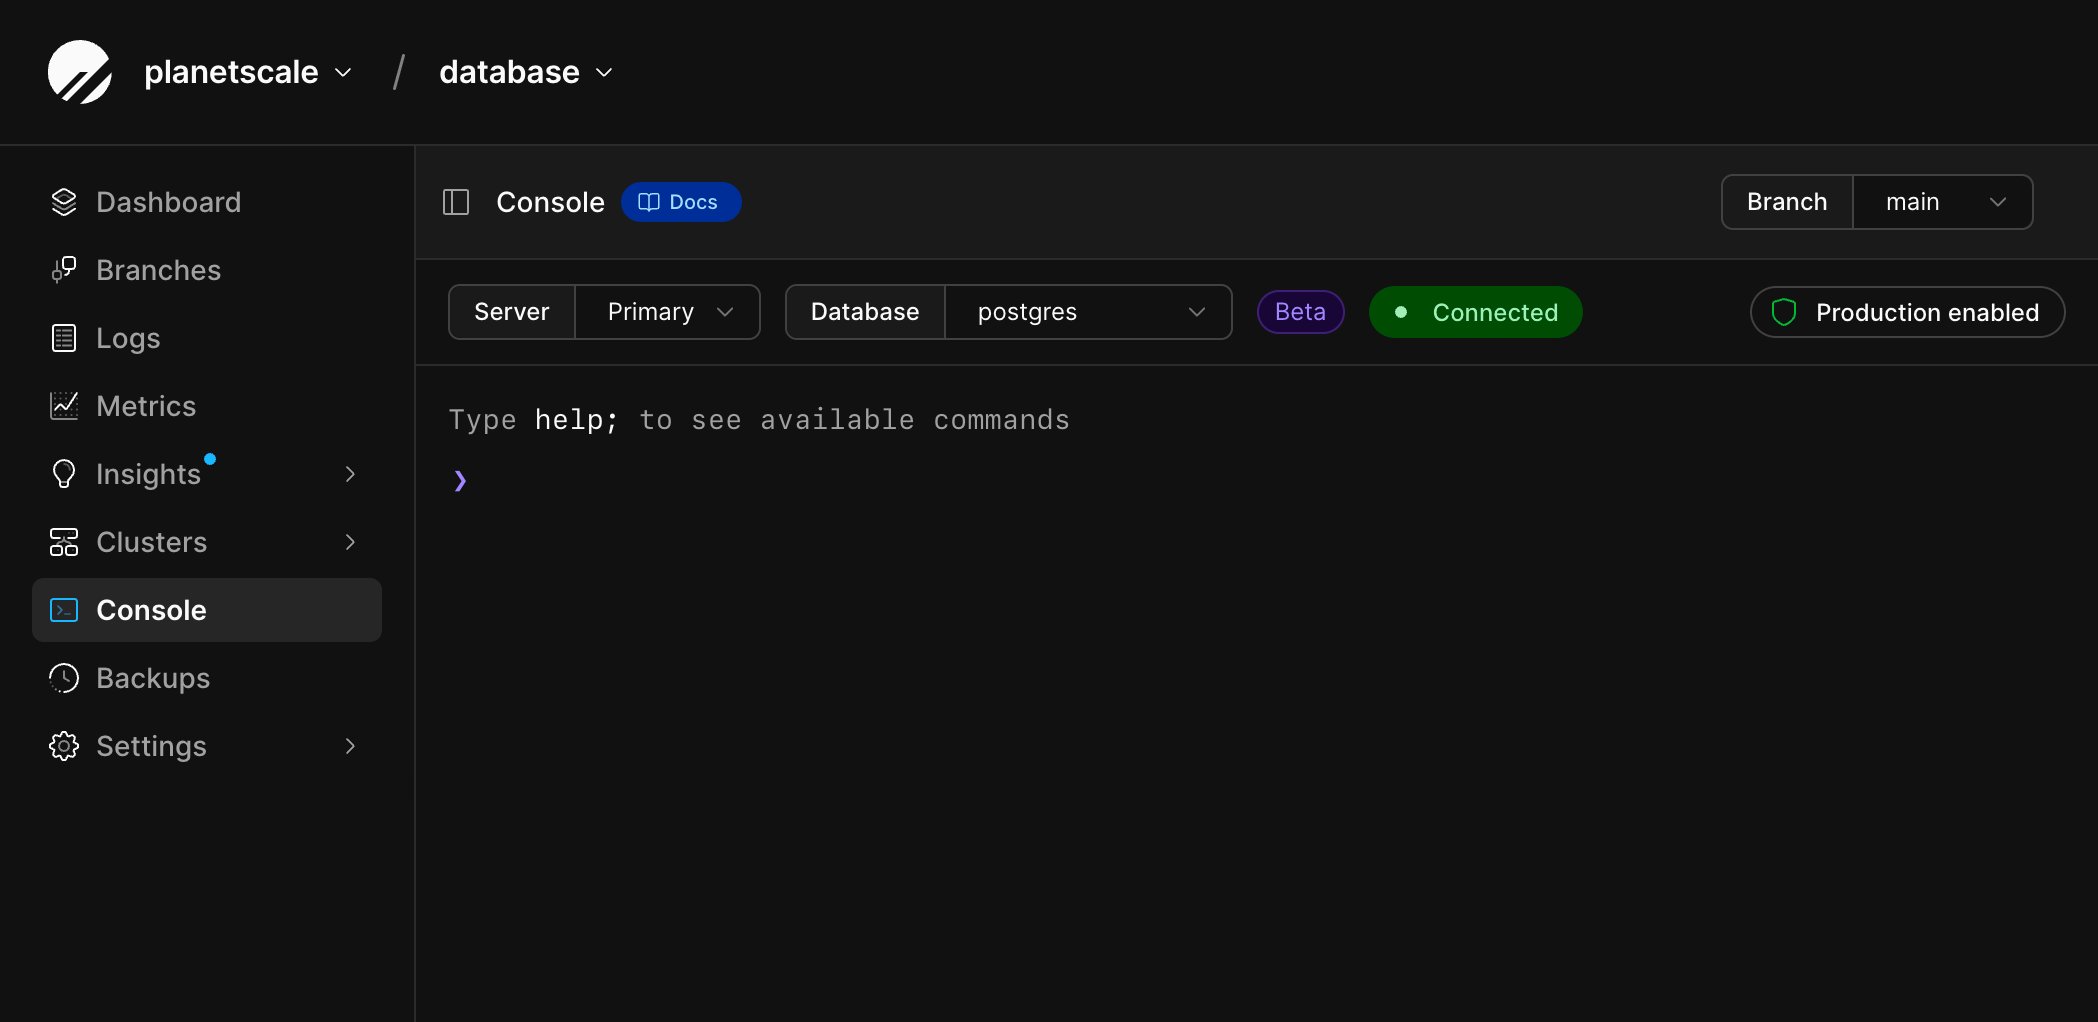Click the Dashboard layers icon
This screenshot has height=1022, width=2098.
click(x=64, y=202)
